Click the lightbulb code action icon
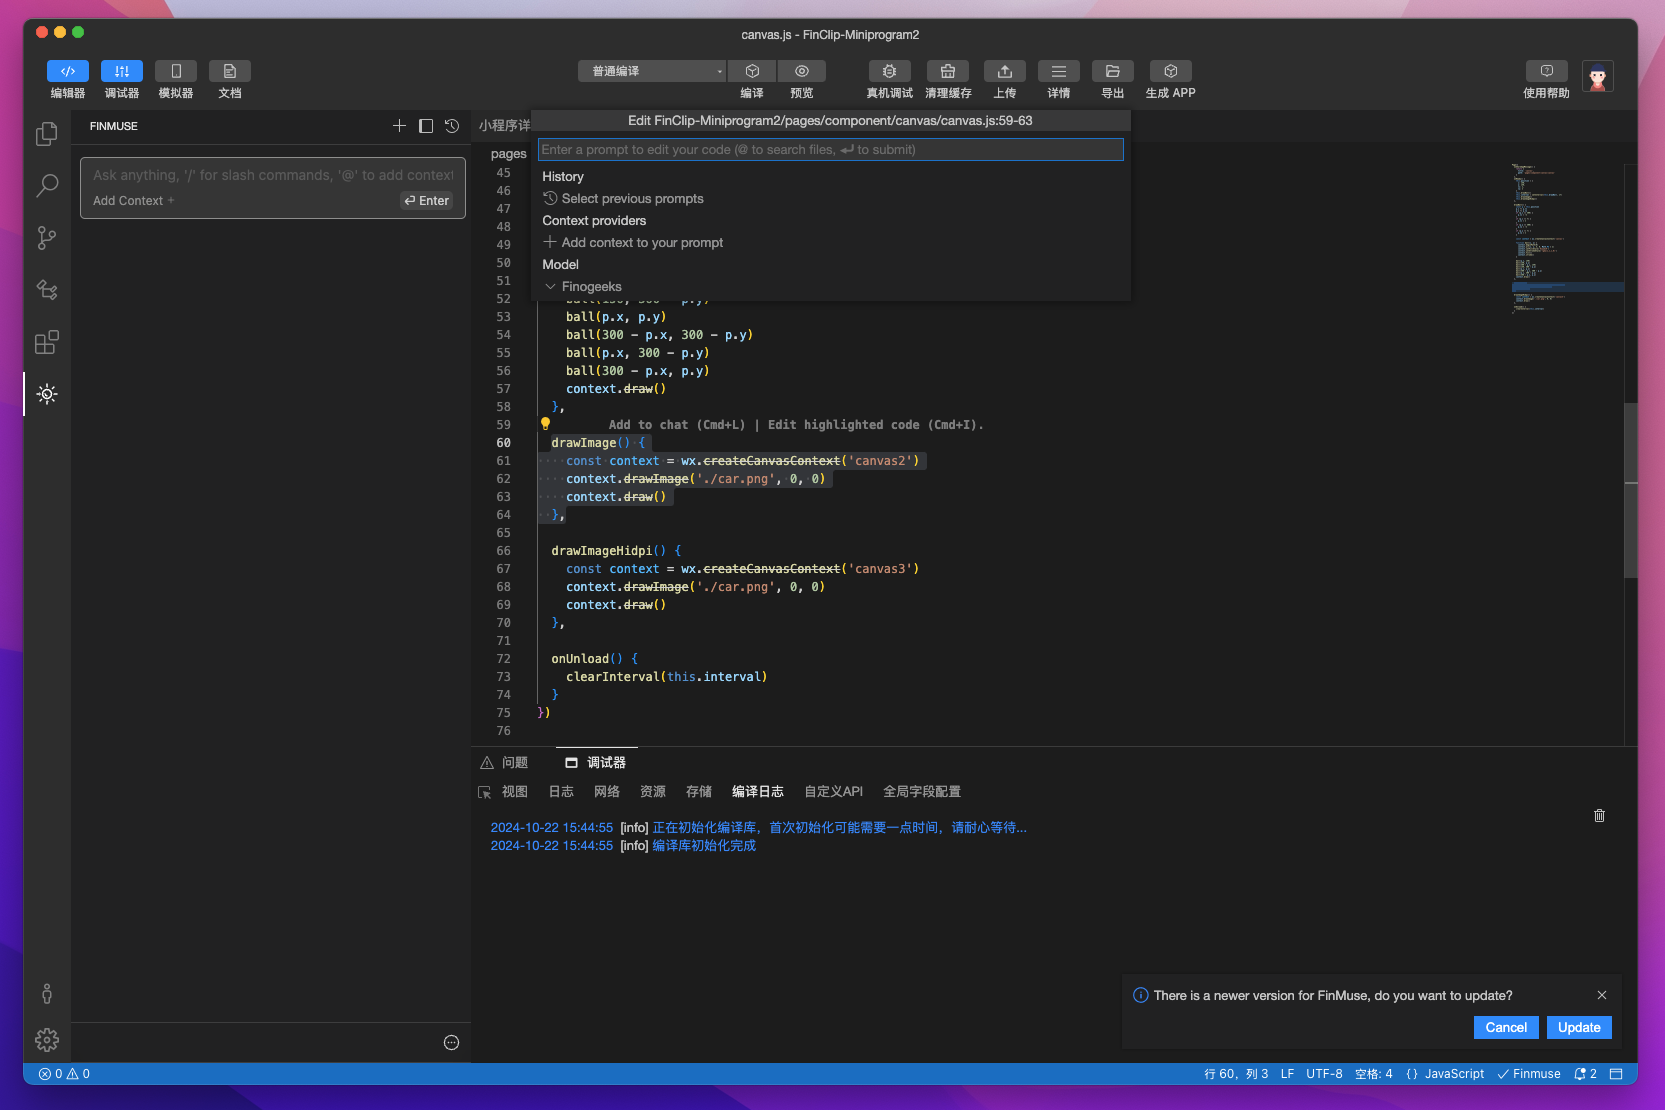The height and width of the screenshot is (1110, 1665). click(x=546, y=424)
